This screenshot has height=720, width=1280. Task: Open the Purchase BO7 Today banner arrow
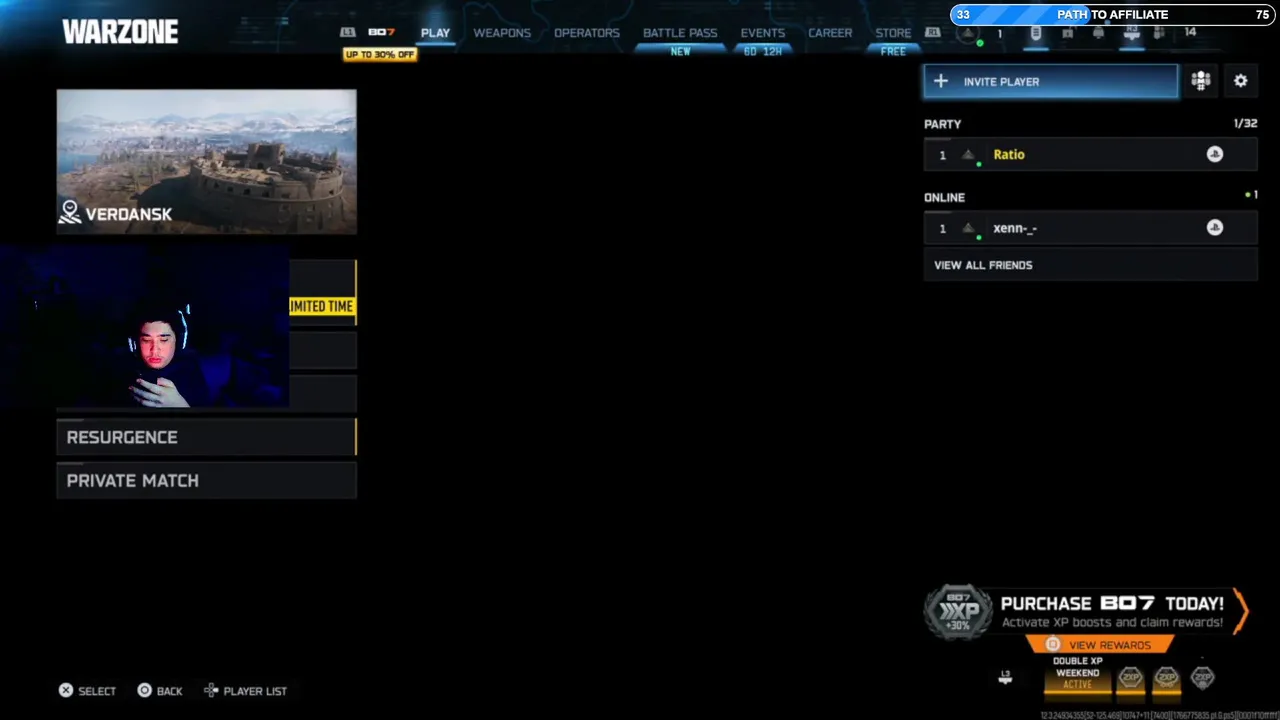(1241, 611)
